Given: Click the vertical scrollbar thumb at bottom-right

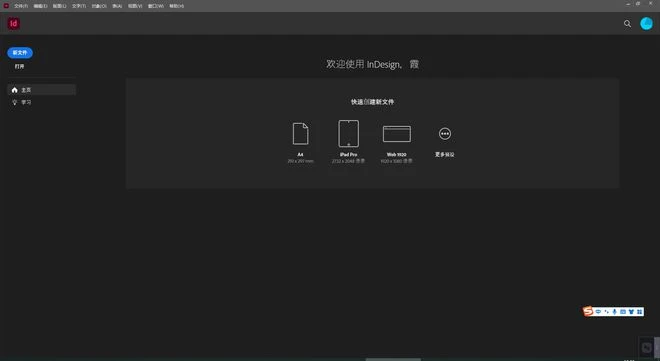Looking at the screenshot, I should tap(657, 348).
